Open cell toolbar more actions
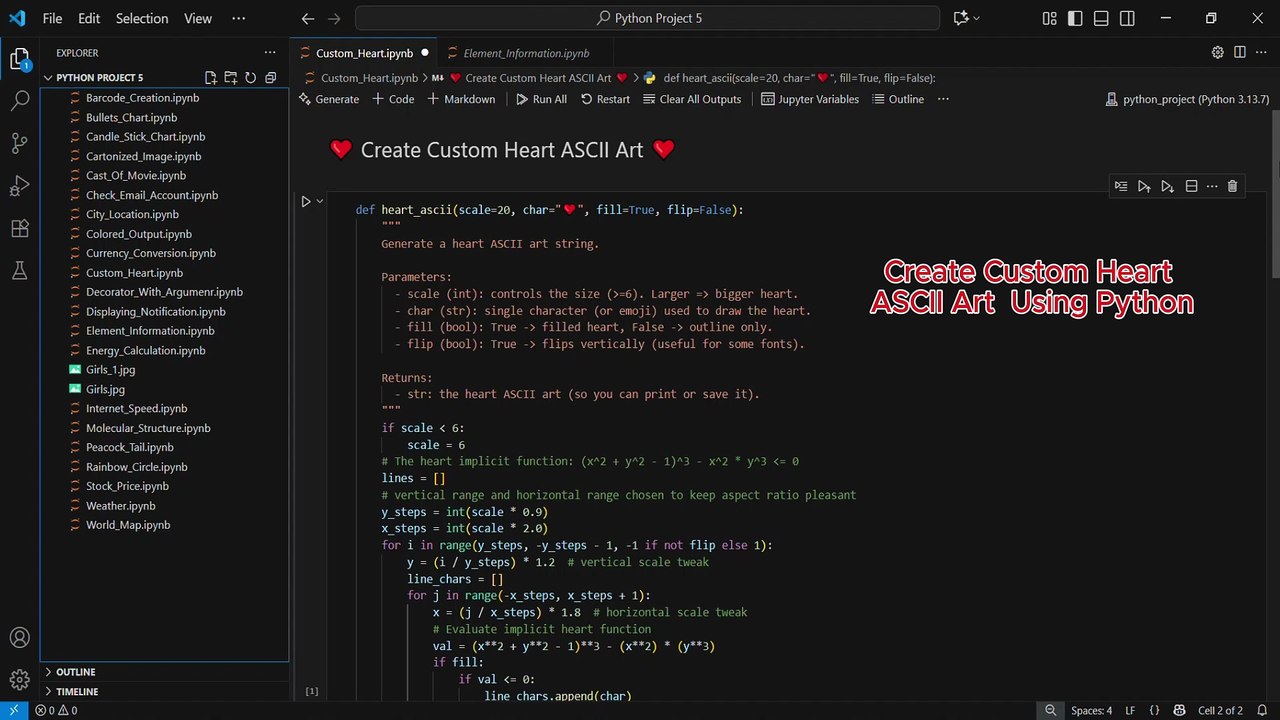 (x=1212, y=186)
